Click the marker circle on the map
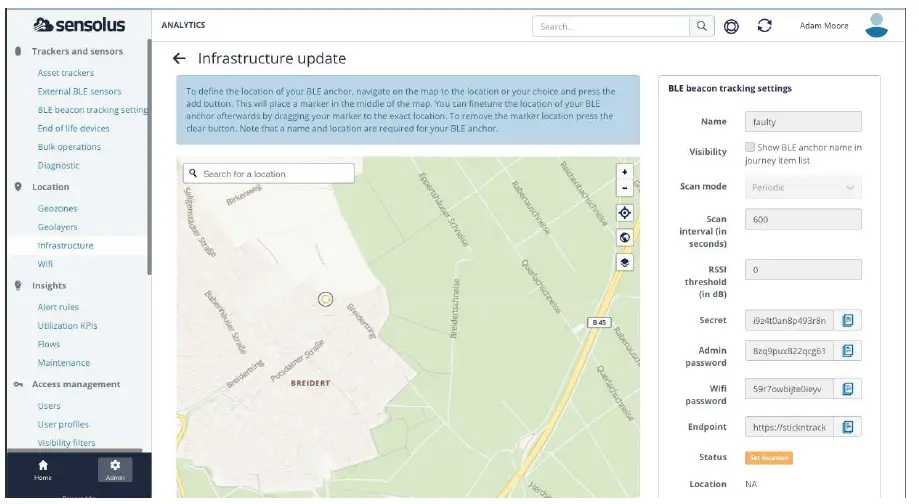The height and width of the screenshot is (504, 919). point(325,299)
